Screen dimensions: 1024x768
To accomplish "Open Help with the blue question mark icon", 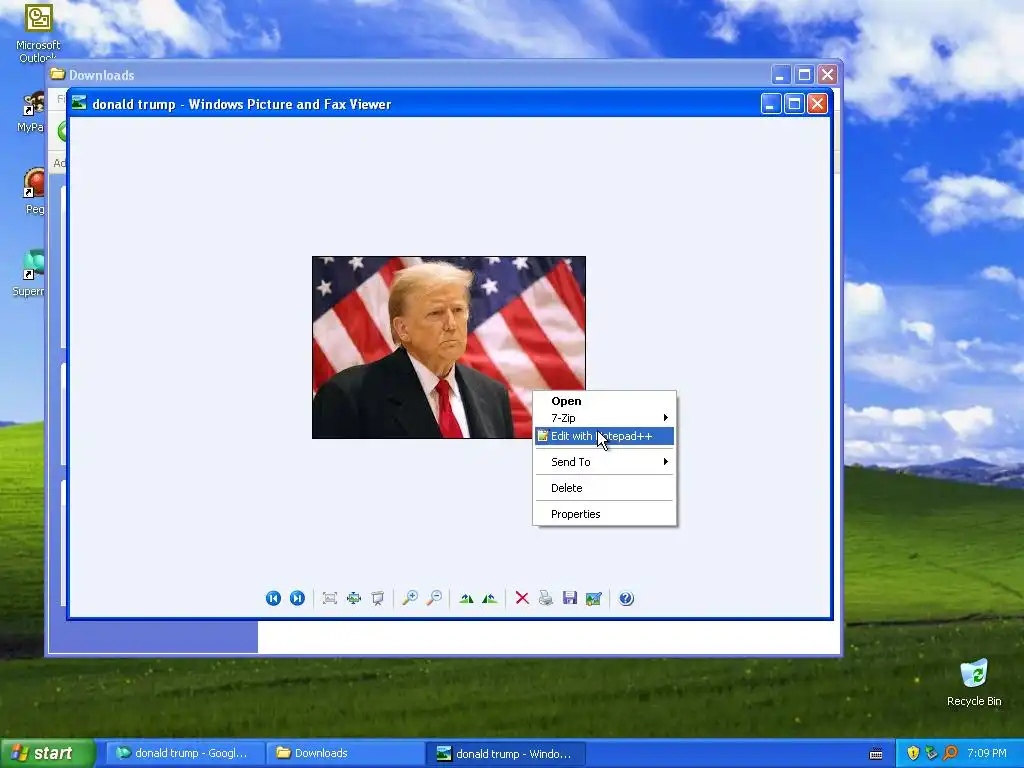I will click(x=626, y=598).
